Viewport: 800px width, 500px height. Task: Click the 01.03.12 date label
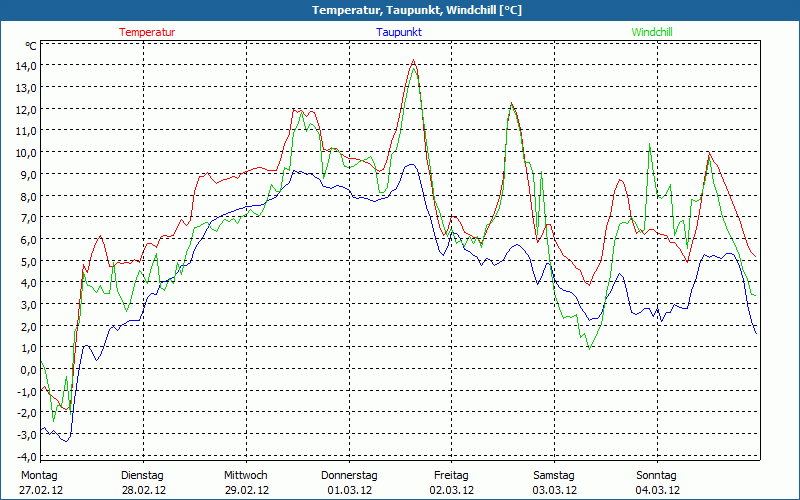(x=349, y=490)
